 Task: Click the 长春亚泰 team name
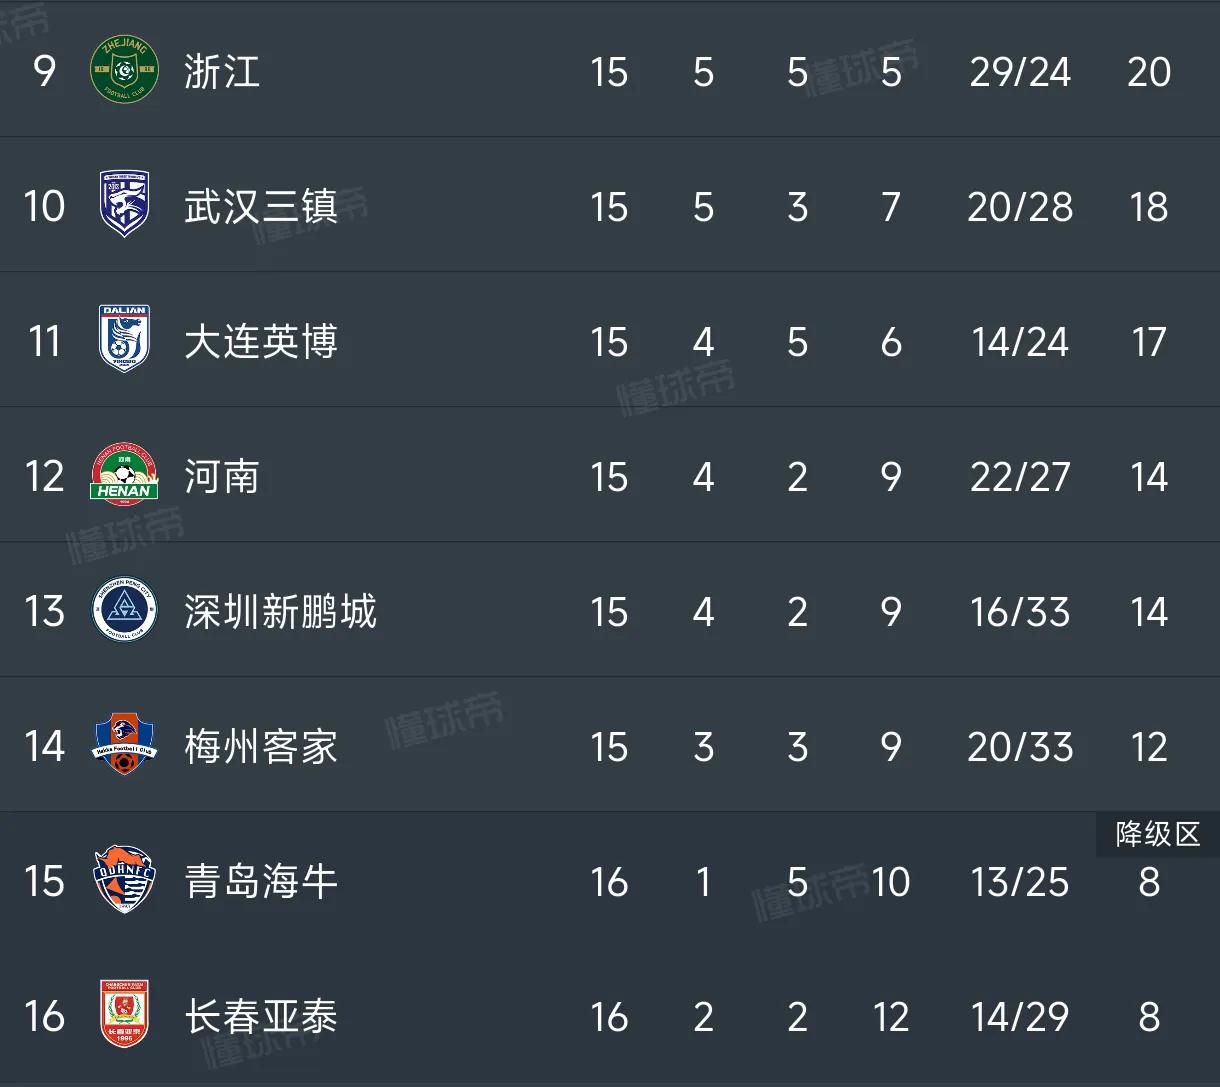click(x=261, y=1017)
